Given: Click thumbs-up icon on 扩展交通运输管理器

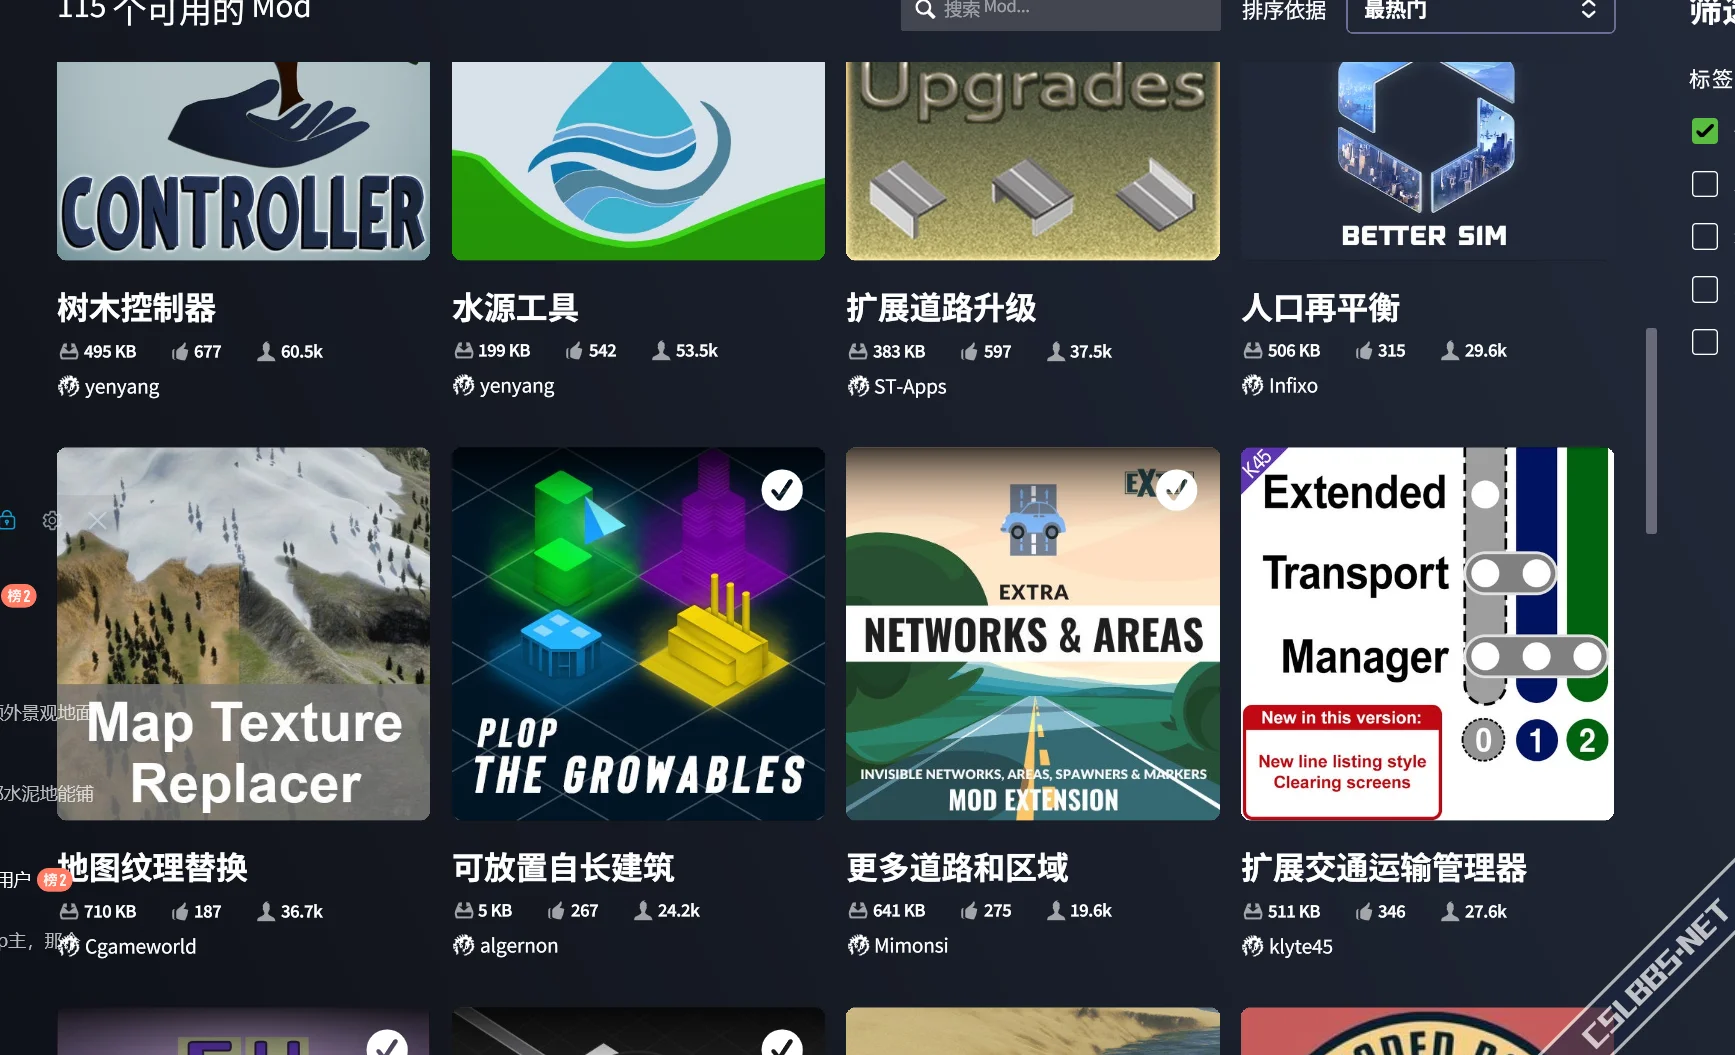Looking at the screenshot, I should [x=1364, y=912].
